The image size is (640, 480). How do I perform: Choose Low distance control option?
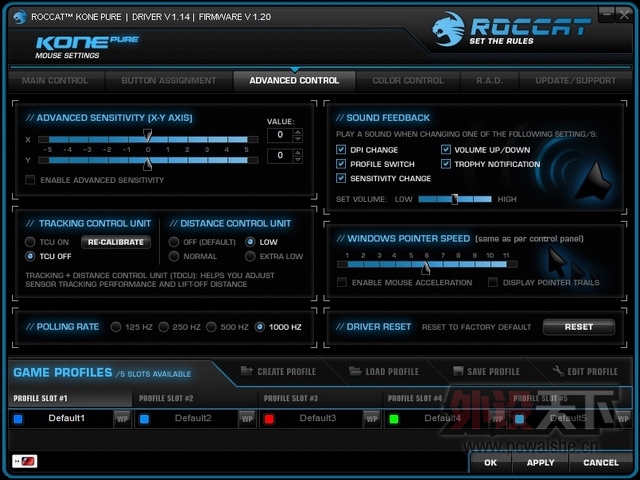250,242
